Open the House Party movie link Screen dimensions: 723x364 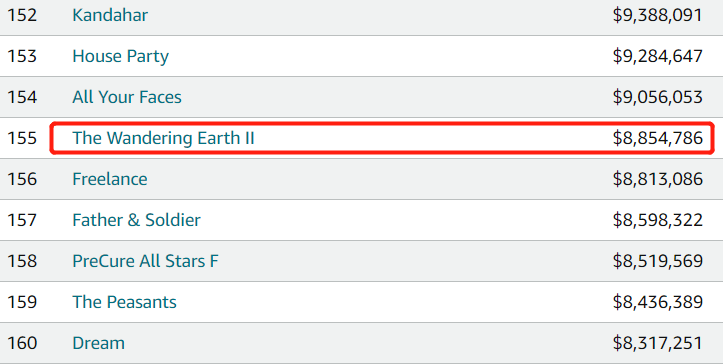coord(120,56)
